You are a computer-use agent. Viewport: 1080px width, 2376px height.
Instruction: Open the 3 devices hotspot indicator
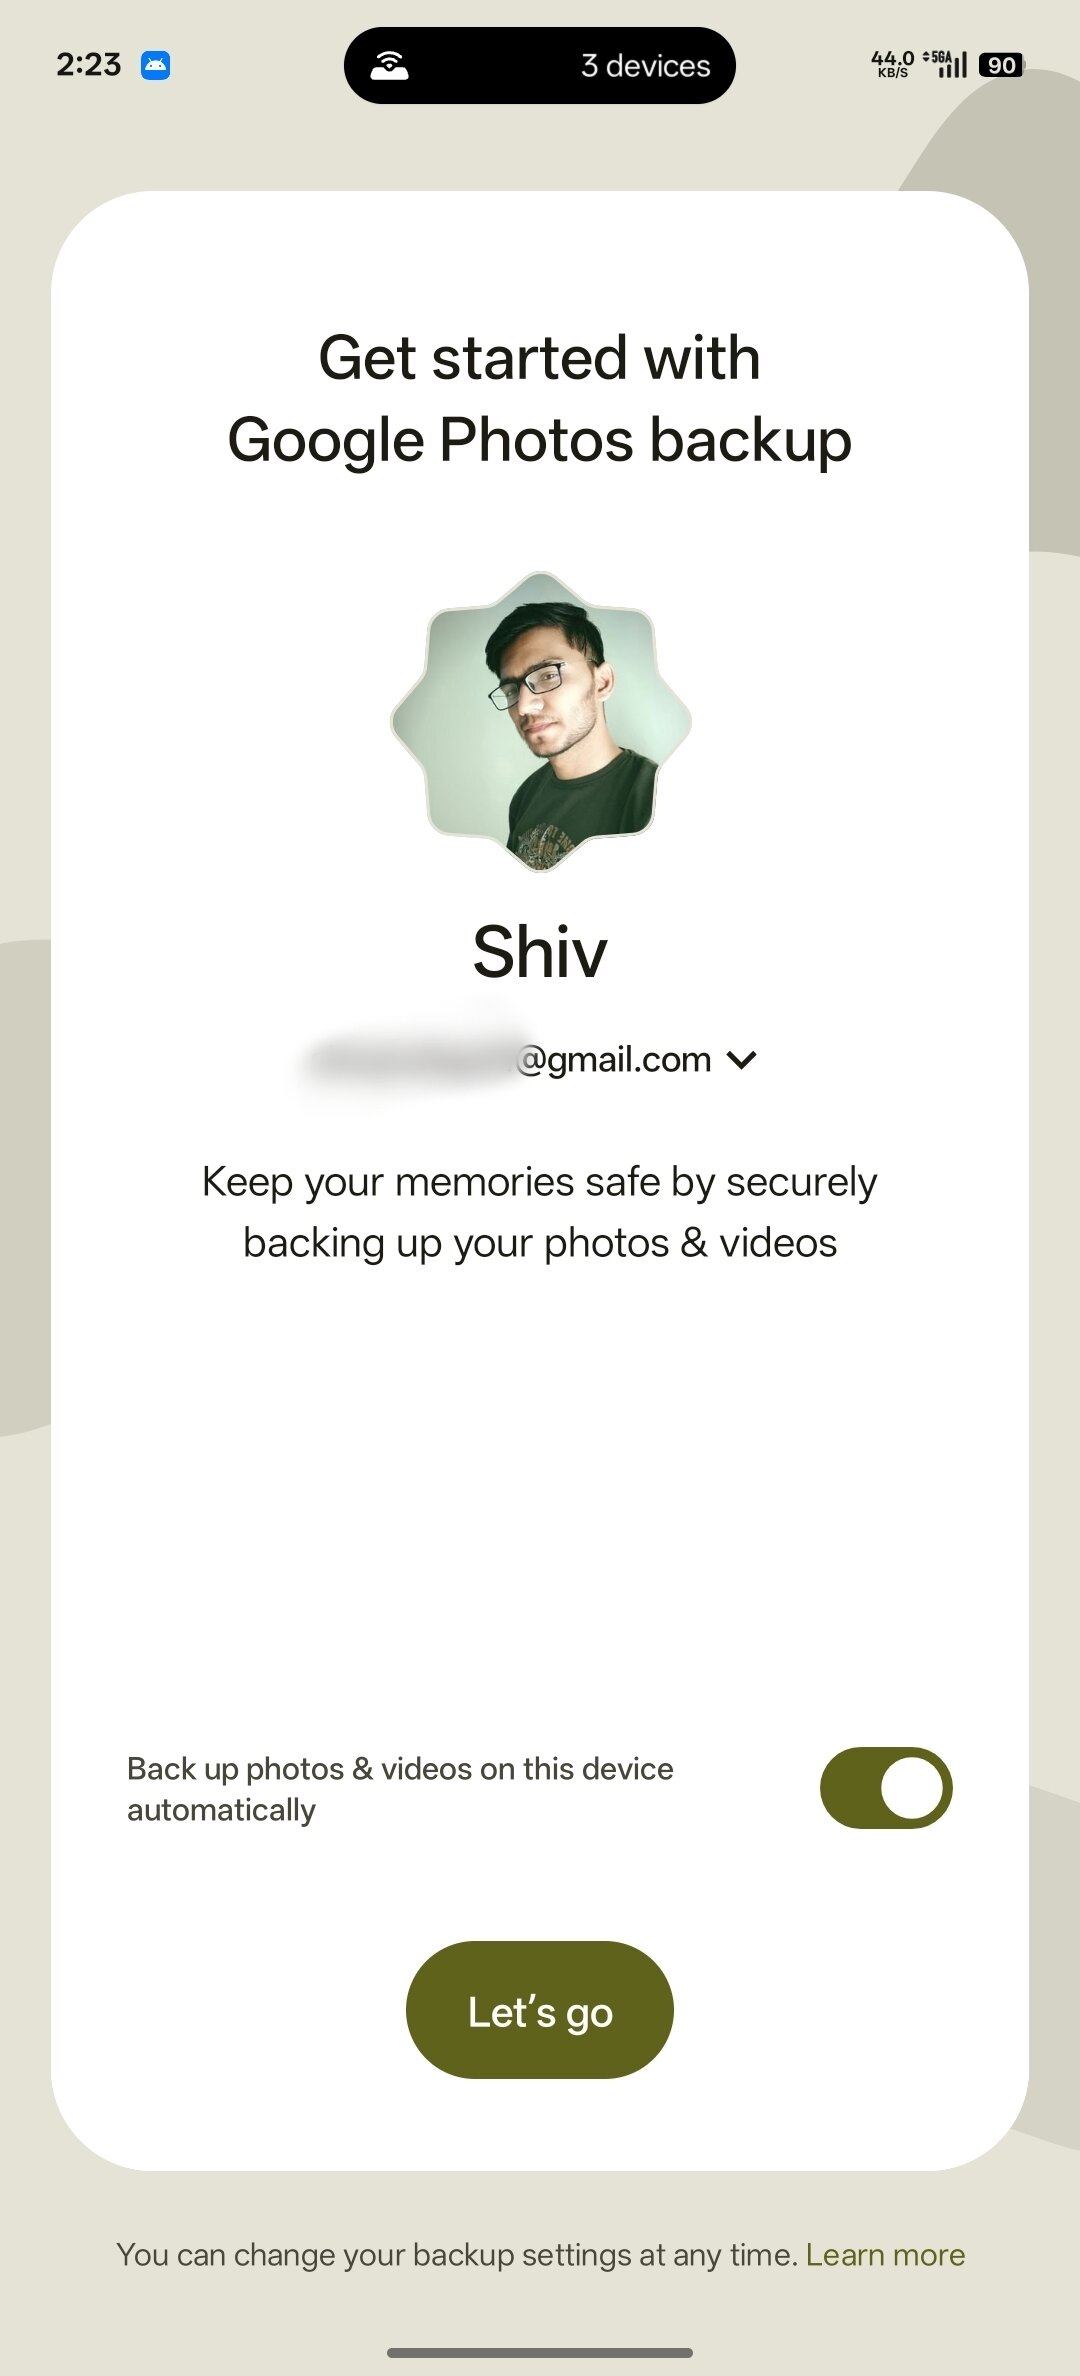tap(540, 65)
